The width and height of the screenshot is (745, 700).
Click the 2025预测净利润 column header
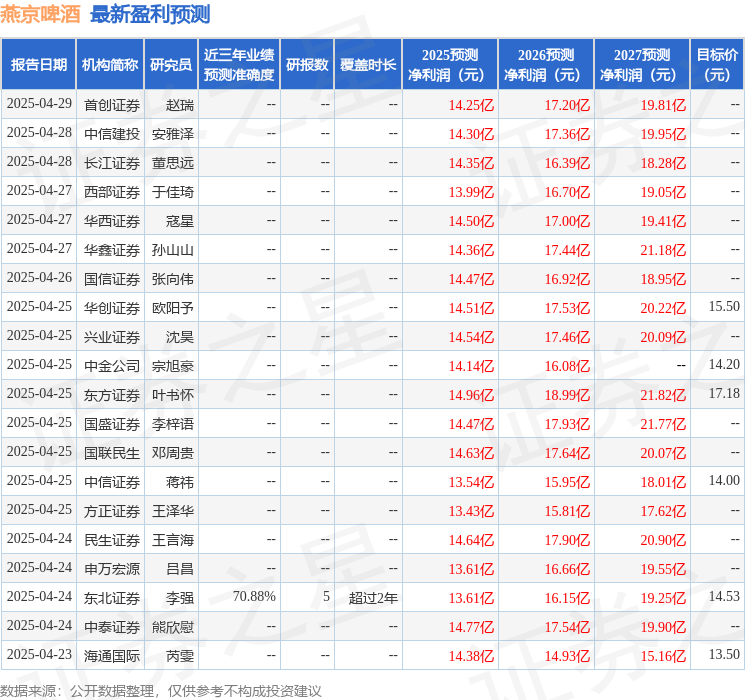click(450, 64)
